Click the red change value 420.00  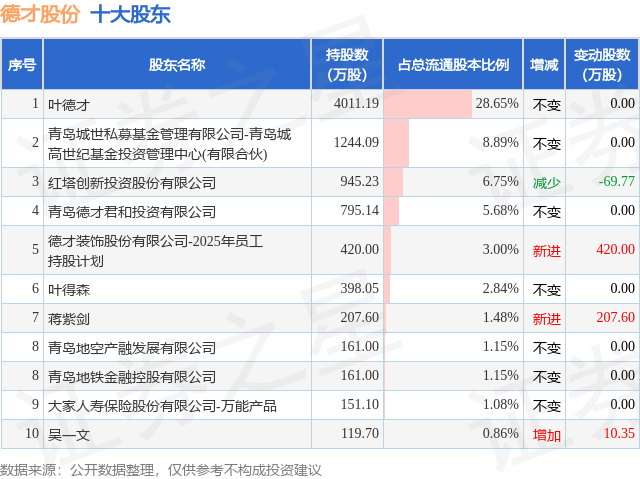[x=616, y=249]
